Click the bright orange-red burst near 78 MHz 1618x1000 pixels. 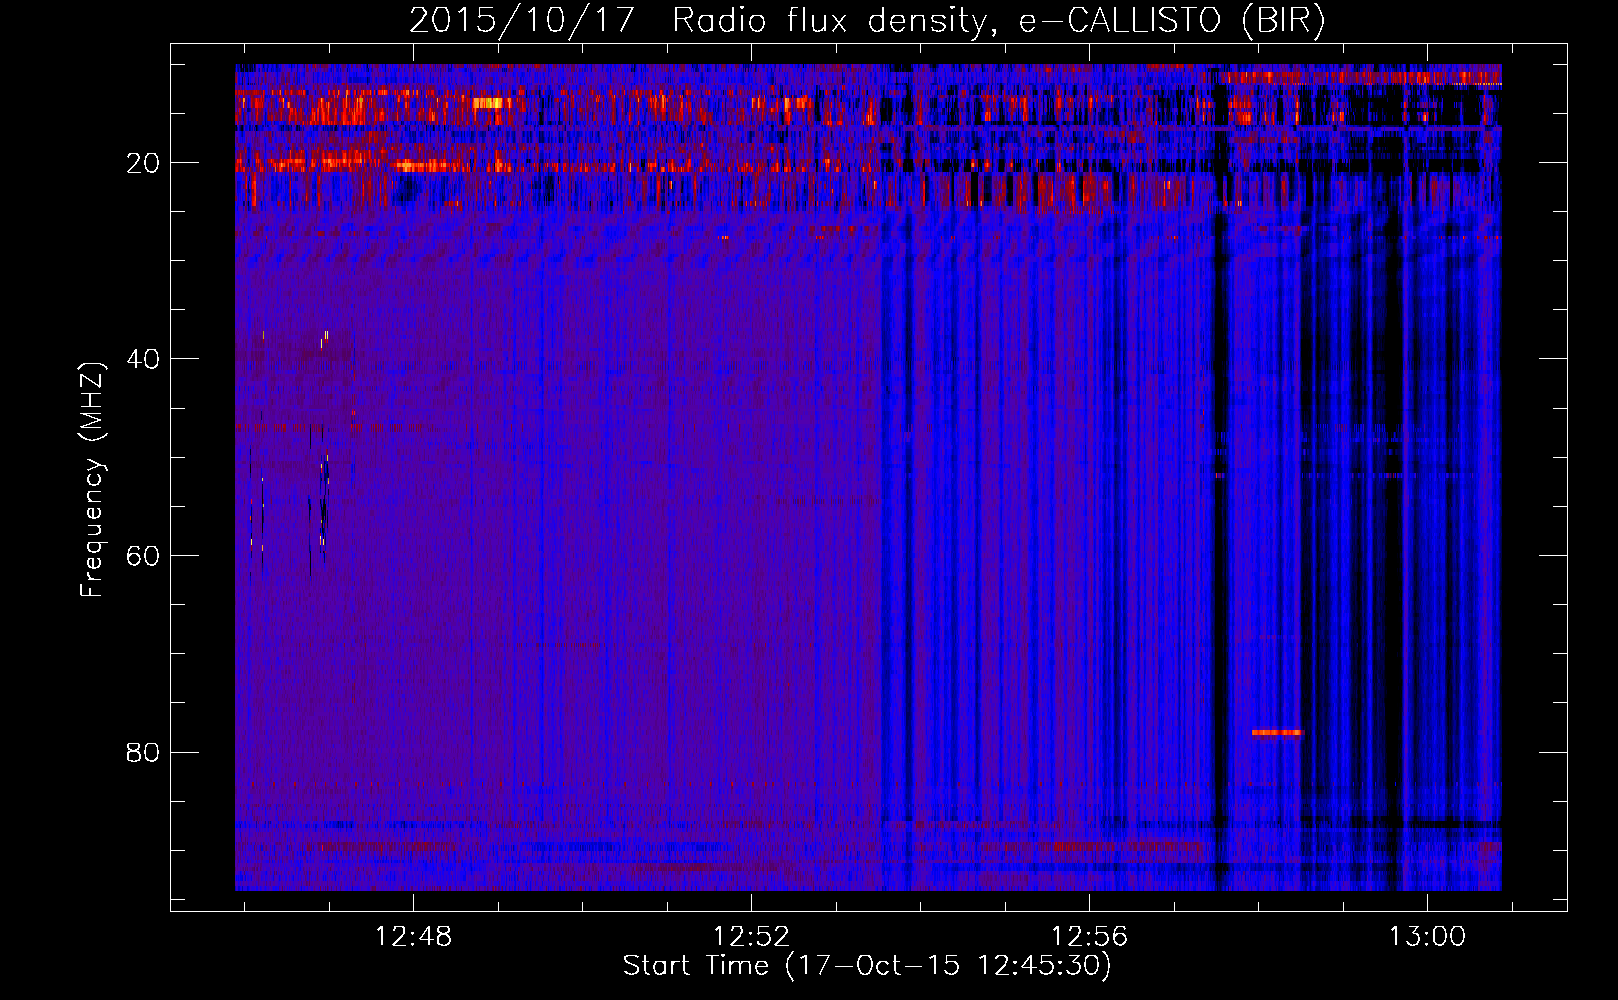click(x=1277, y=733)
